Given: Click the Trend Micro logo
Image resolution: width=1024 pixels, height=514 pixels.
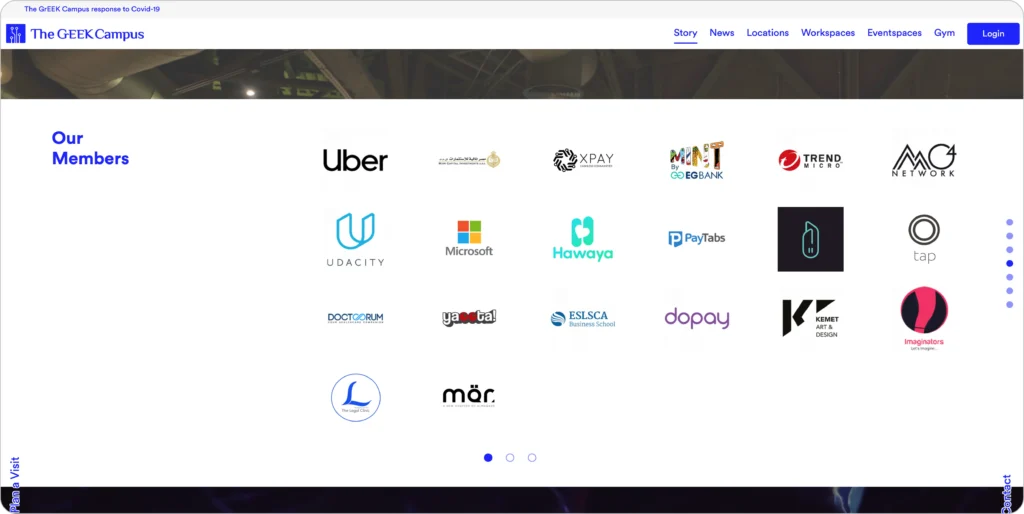Looking at the screenshot, I should click(x=810, y=160).
